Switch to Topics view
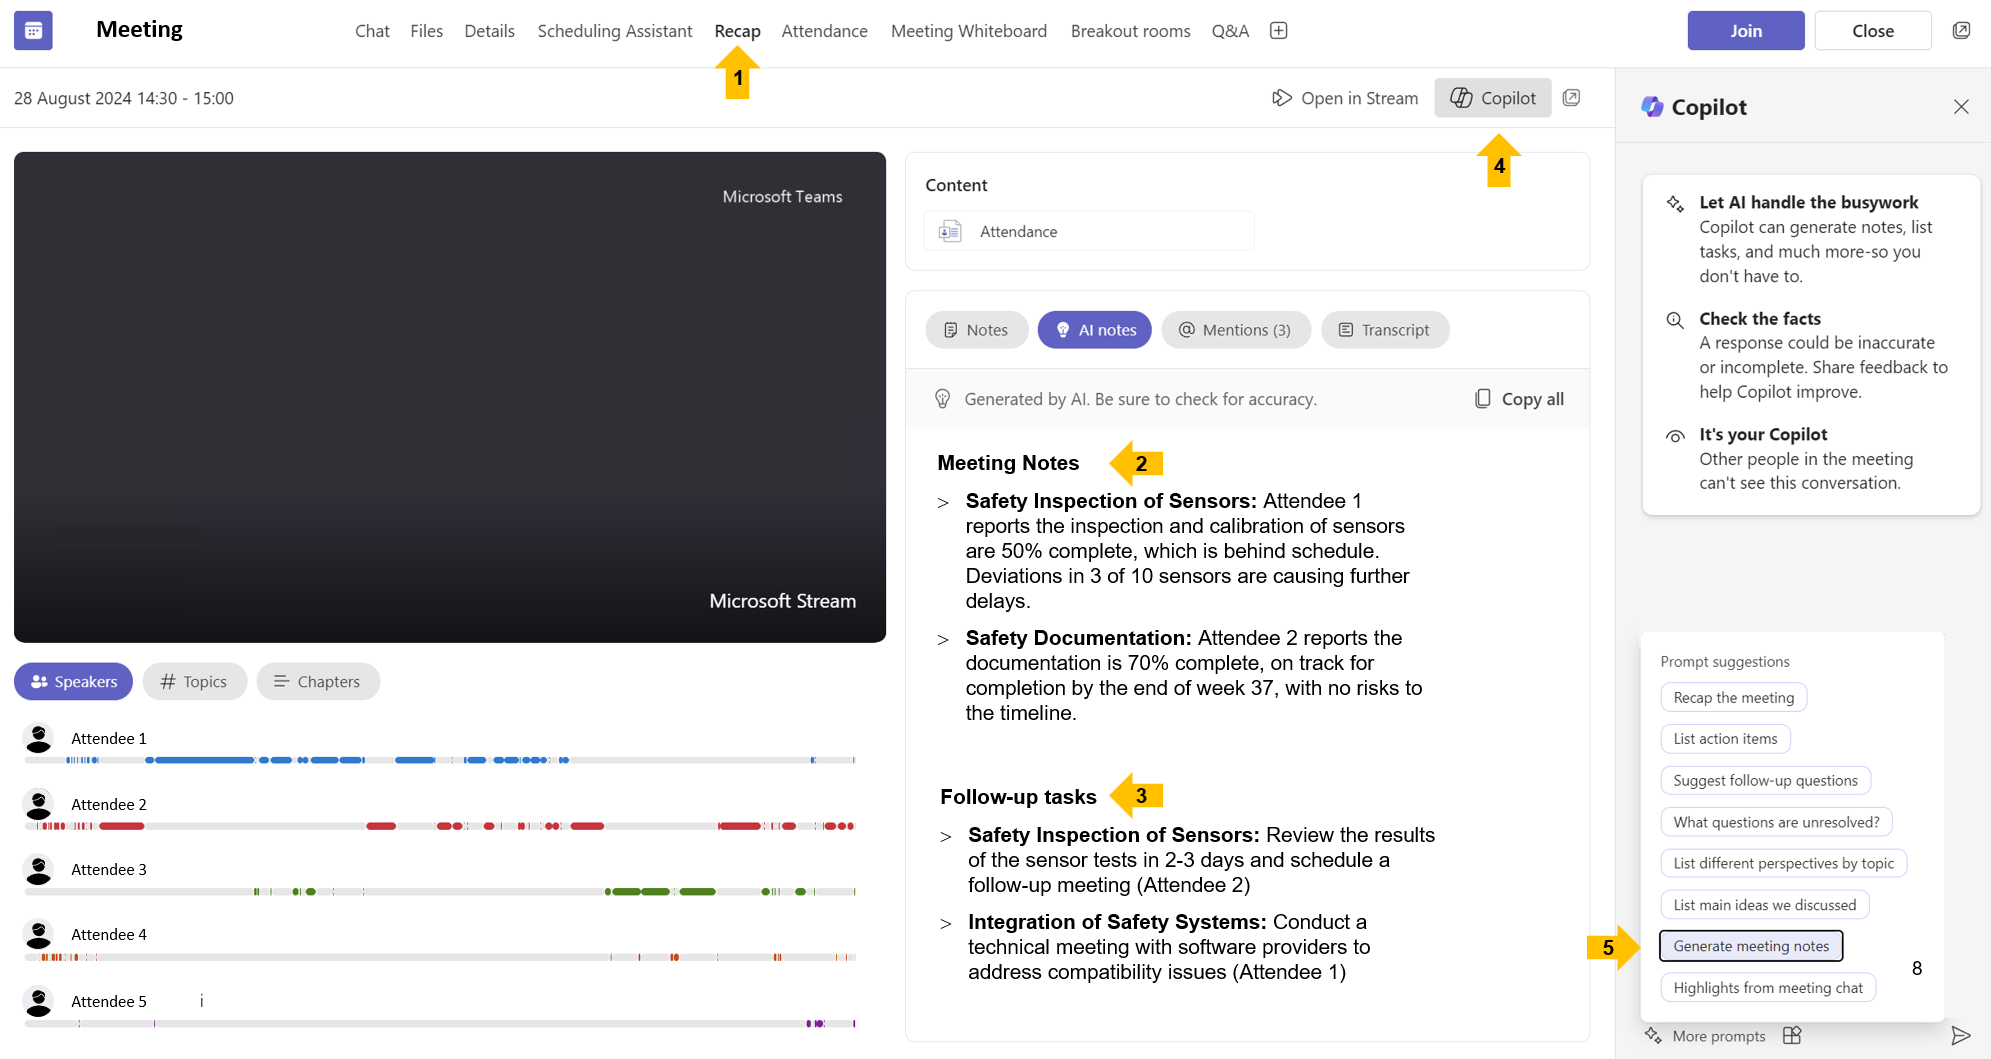 tap(194, 682)
